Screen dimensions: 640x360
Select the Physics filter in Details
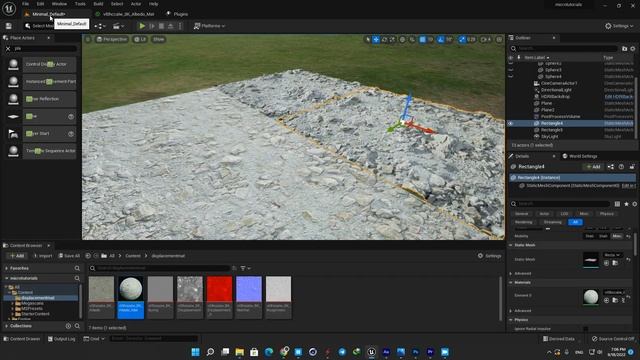(607, 213)
